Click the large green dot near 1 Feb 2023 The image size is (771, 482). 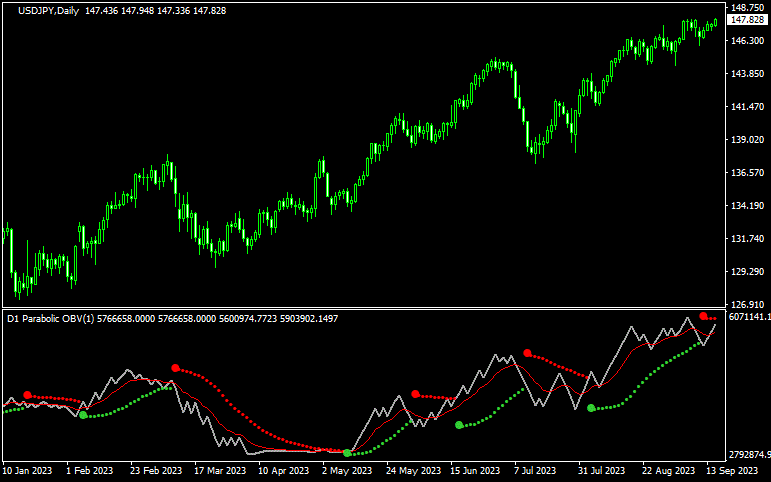click(x=83, y=415)
